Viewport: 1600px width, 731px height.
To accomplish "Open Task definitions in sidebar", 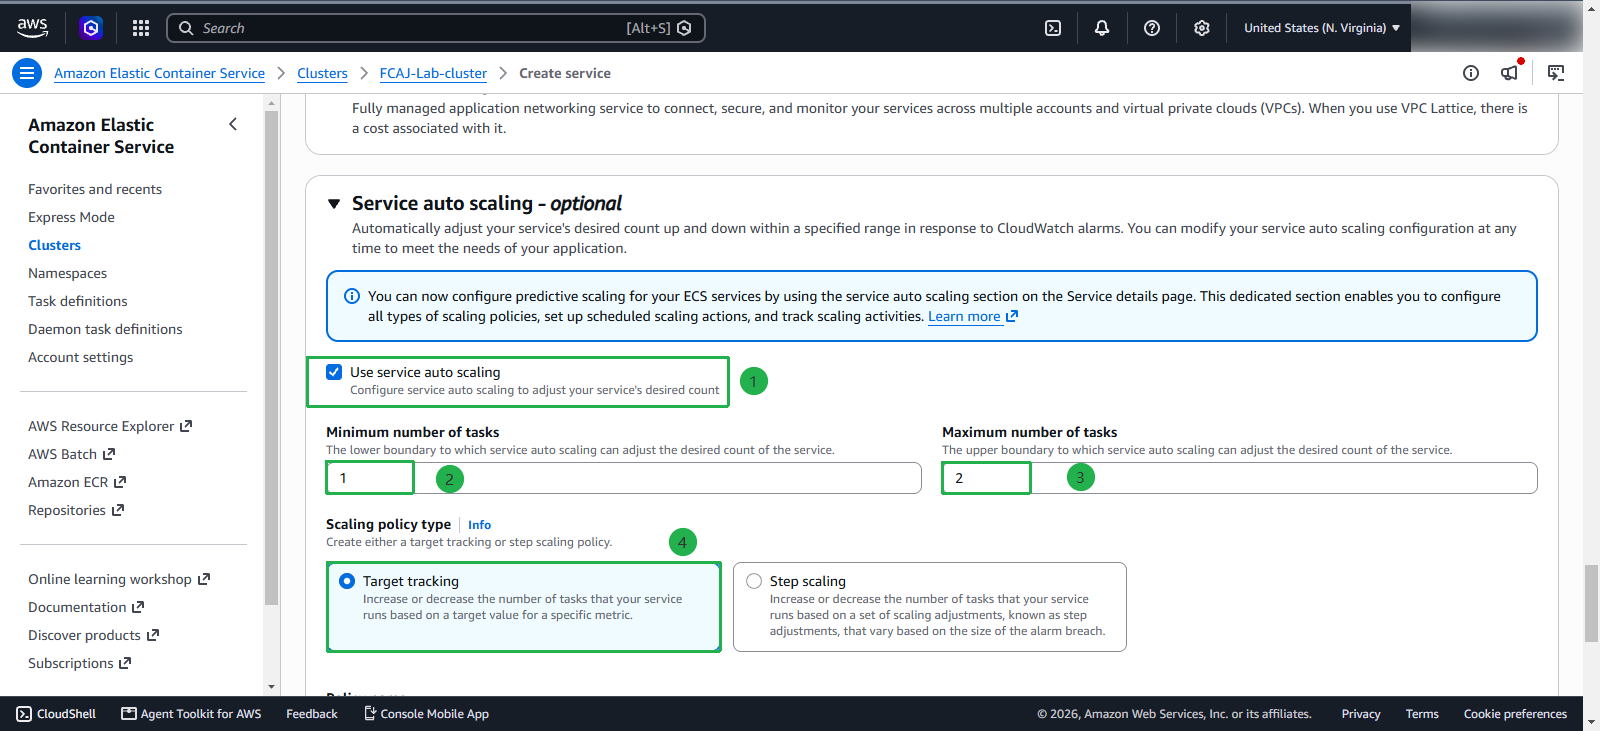I will point(78,301).
